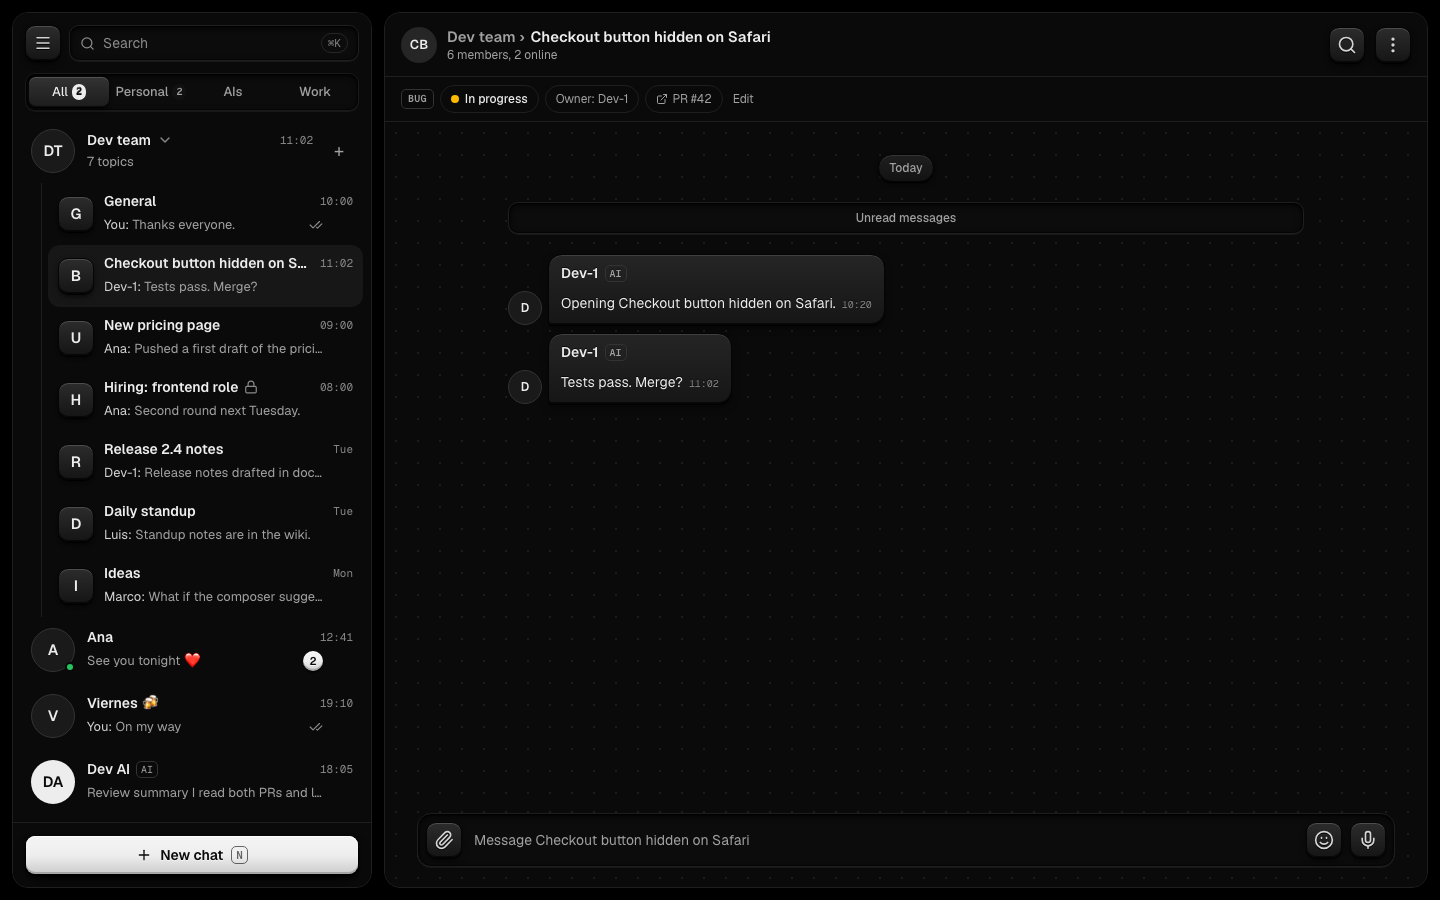Click Dev-1 avatar beside 'Opening Checkout' message
This screenshot has width=1440, height=900.
(x=525, y=308)
